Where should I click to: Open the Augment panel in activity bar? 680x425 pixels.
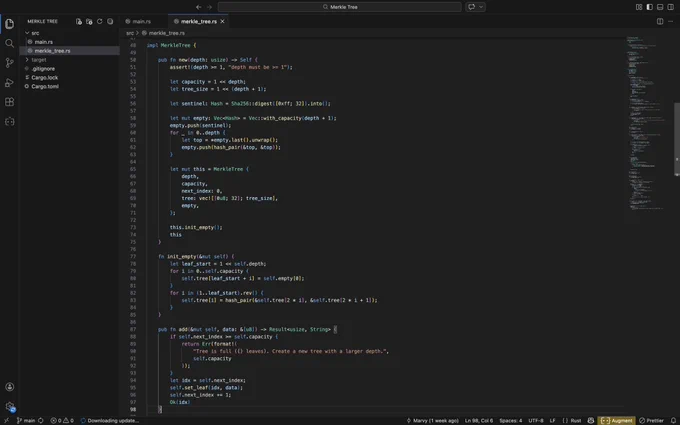point(10,122)
